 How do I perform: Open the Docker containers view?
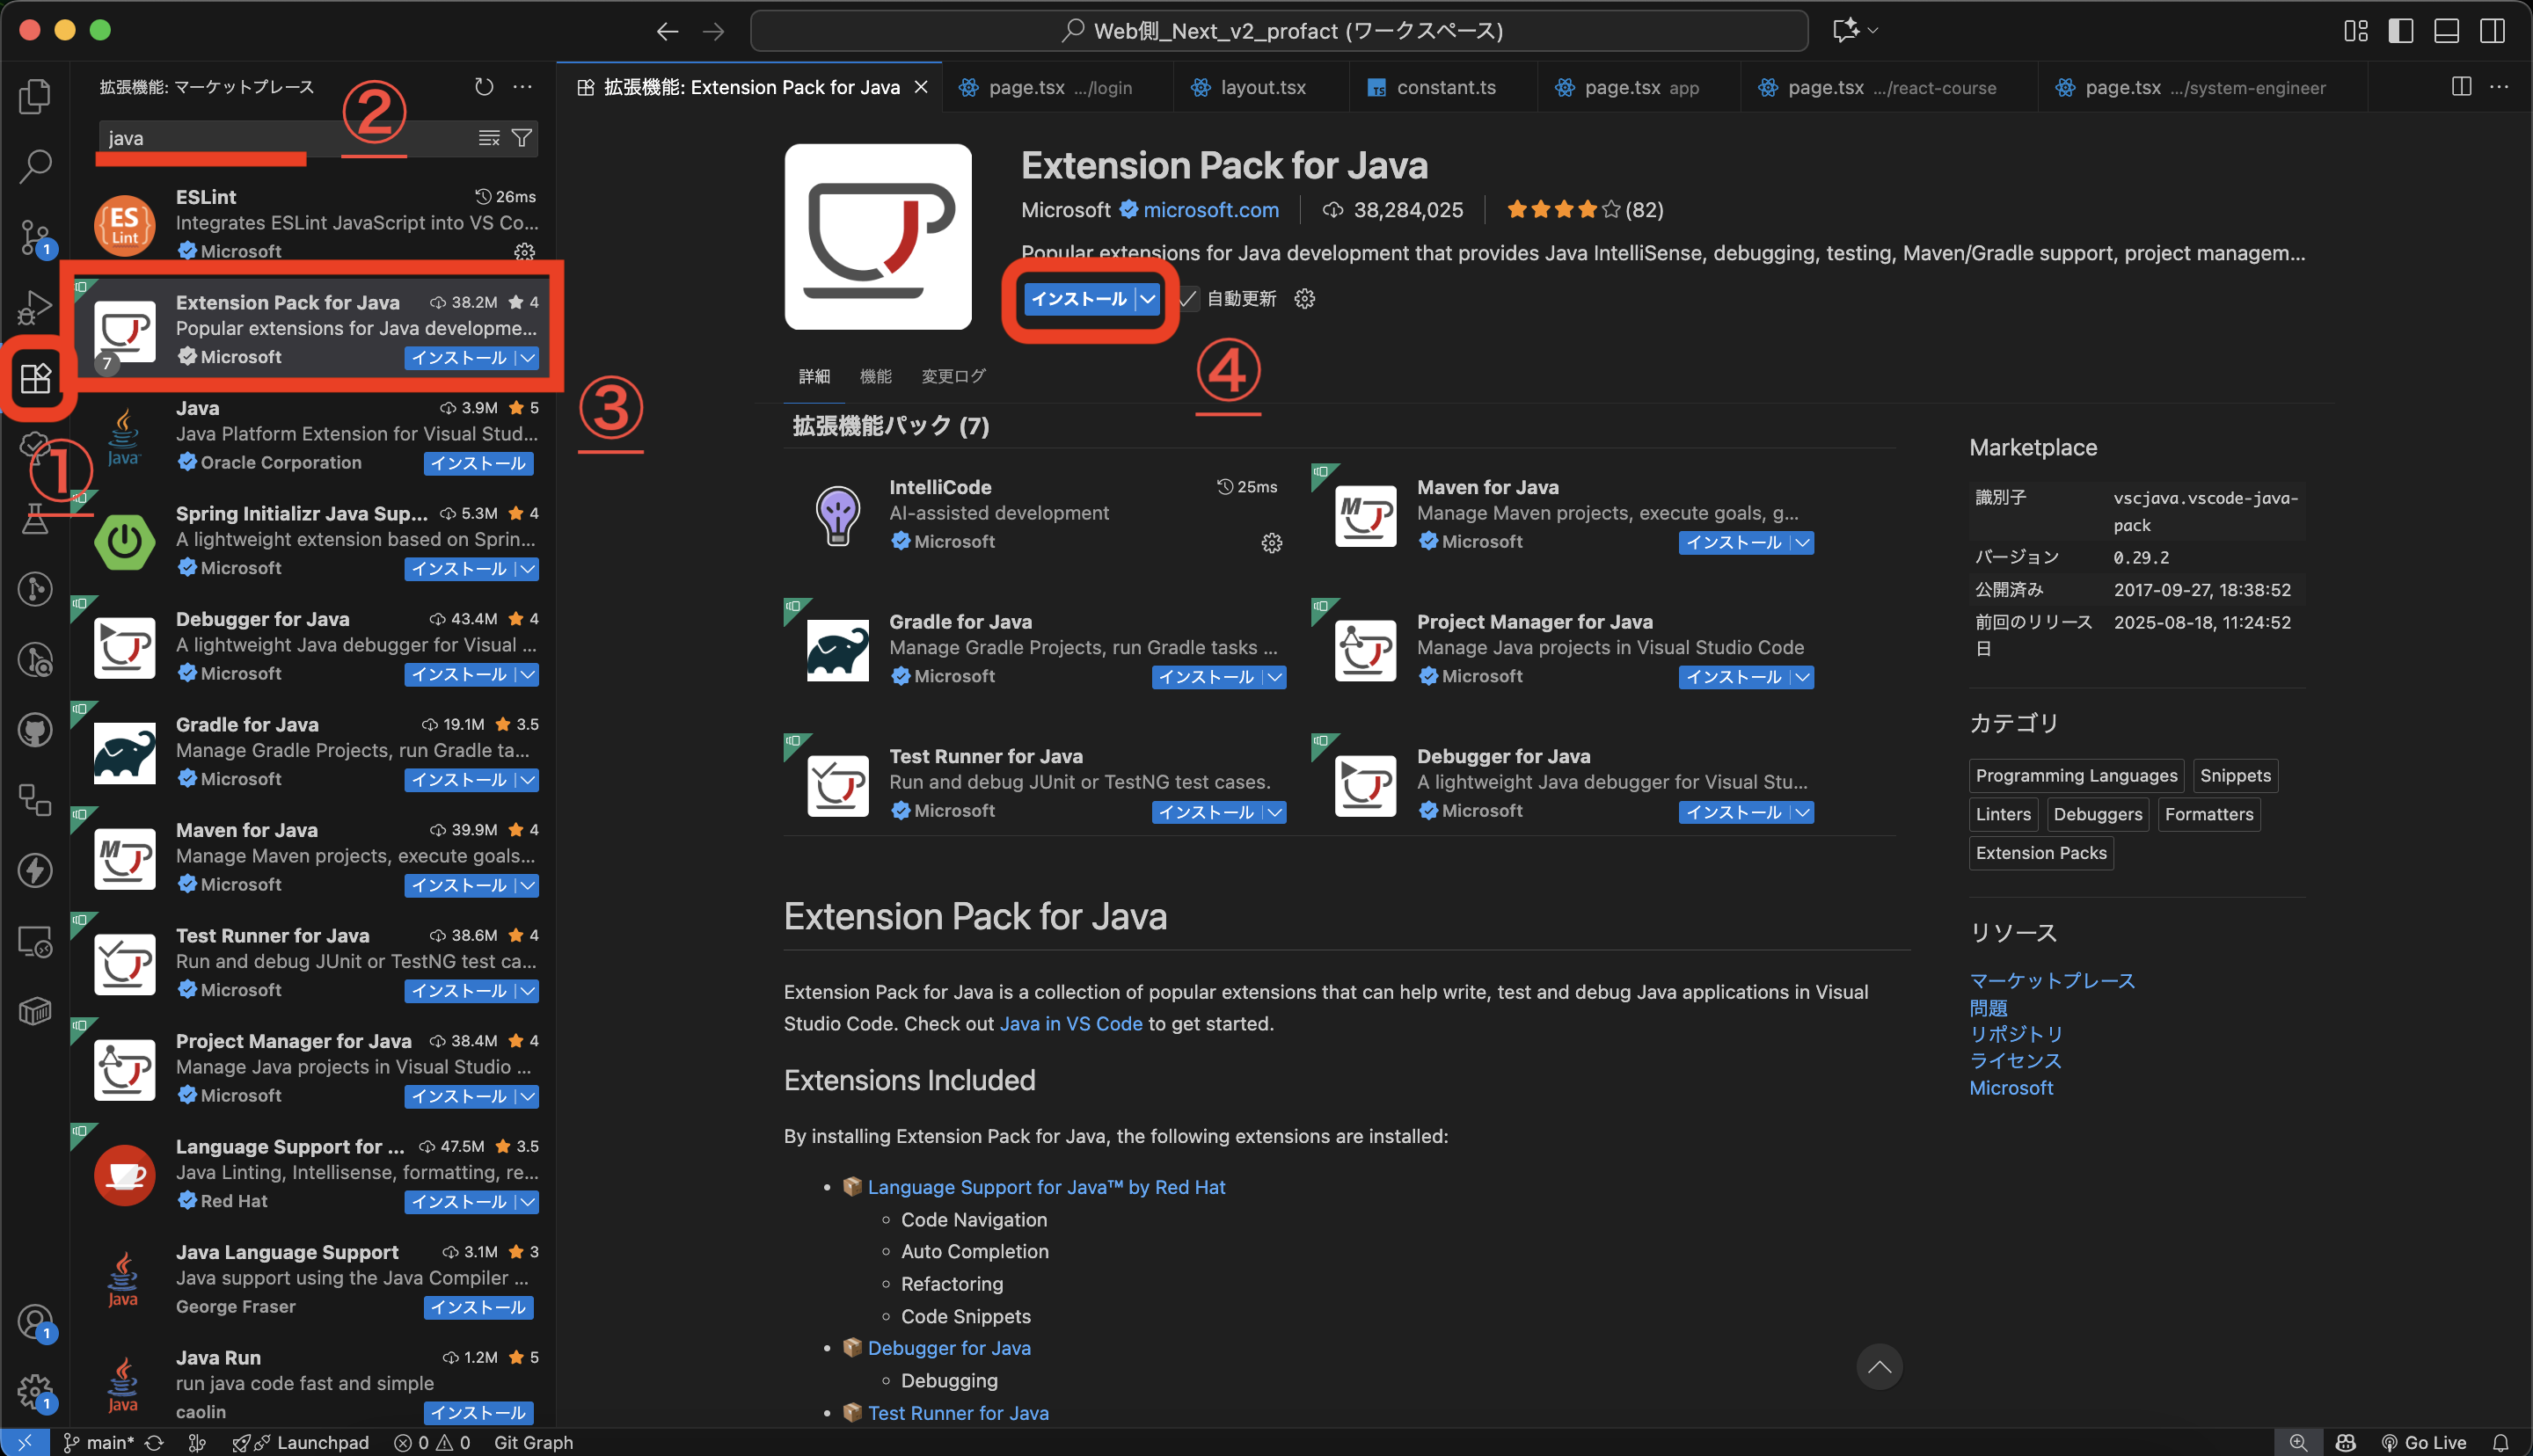coord(35,1011)
